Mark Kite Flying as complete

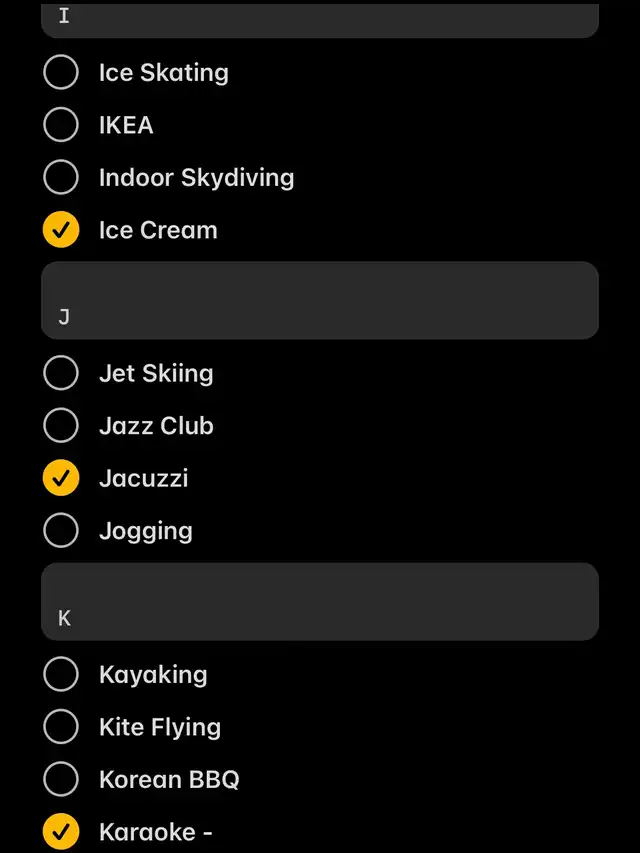pos(61,727)
